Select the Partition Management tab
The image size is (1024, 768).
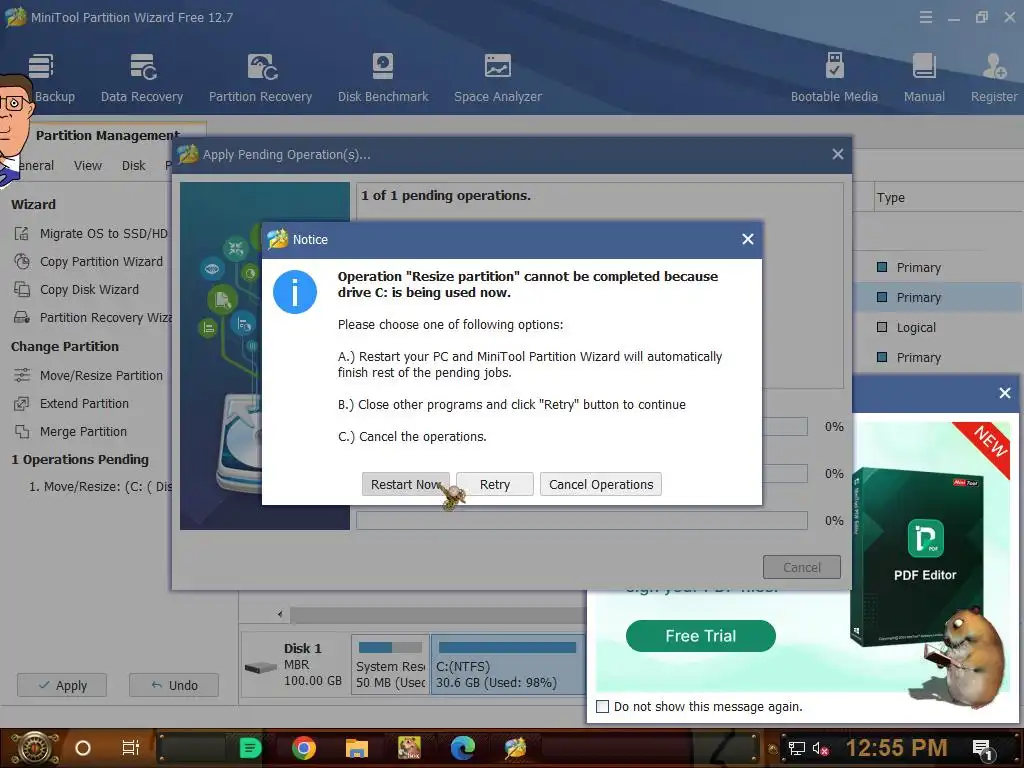[108, 135]
